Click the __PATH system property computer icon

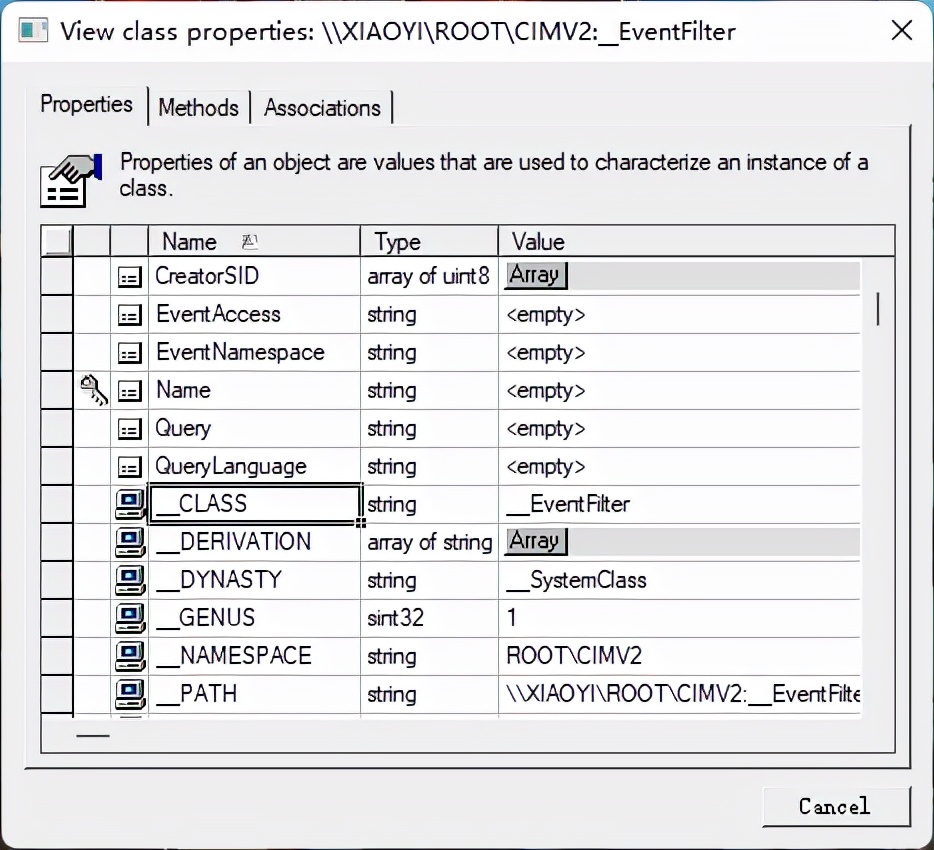pyautogui.click(x=130, y=694)
